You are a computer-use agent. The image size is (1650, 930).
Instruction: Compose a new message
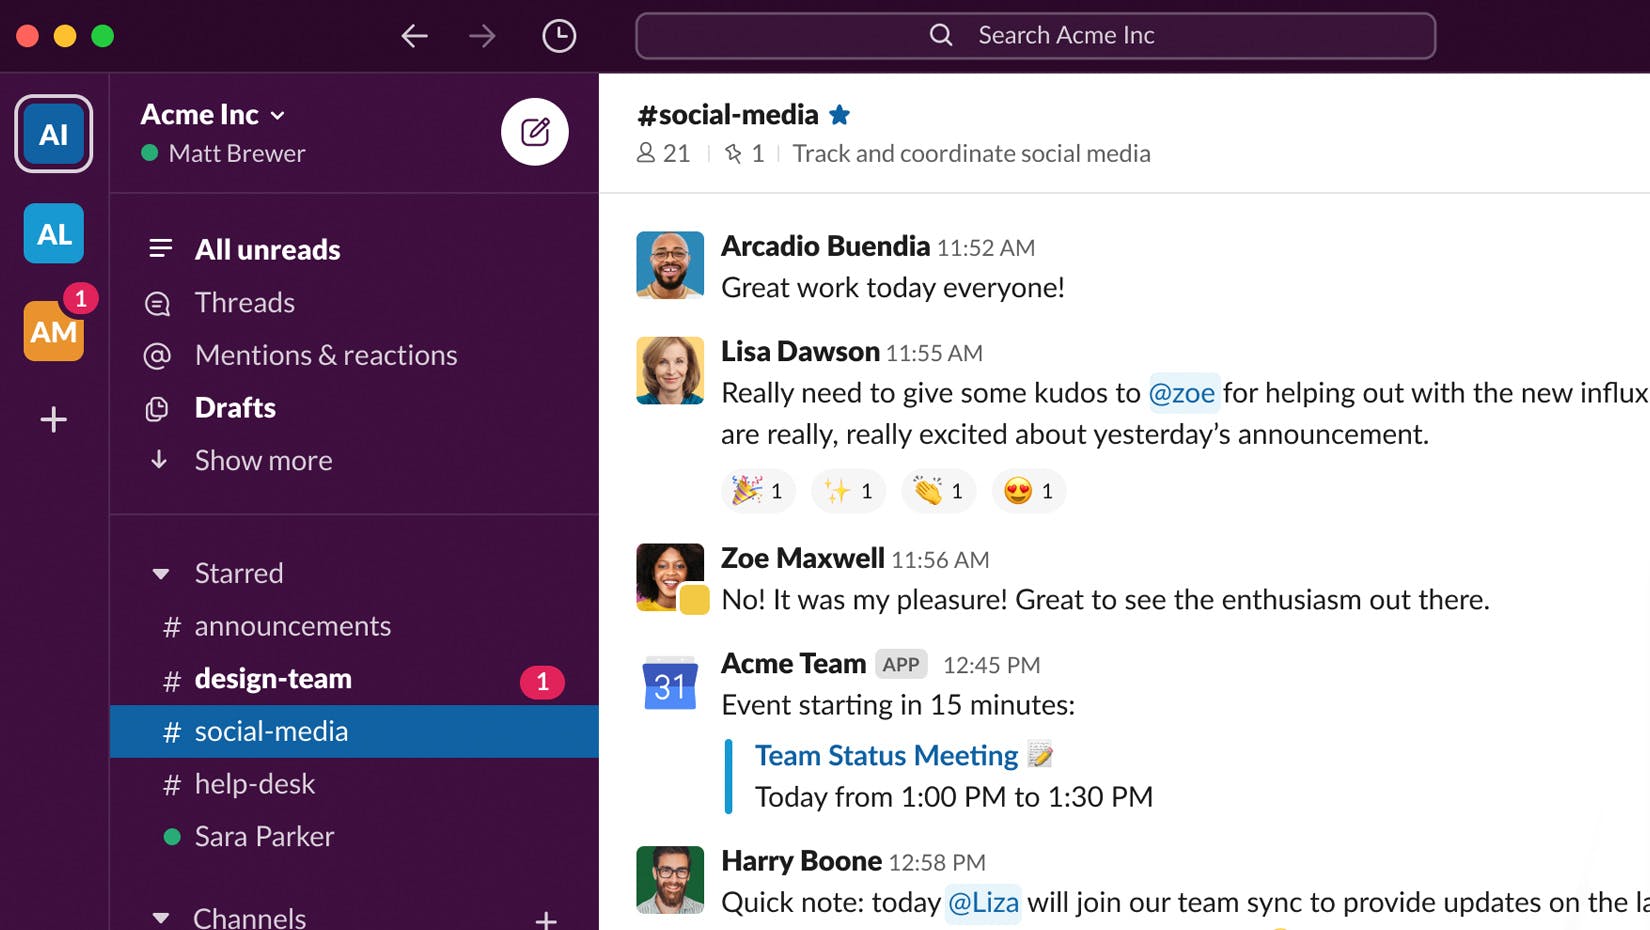[535, 131]
